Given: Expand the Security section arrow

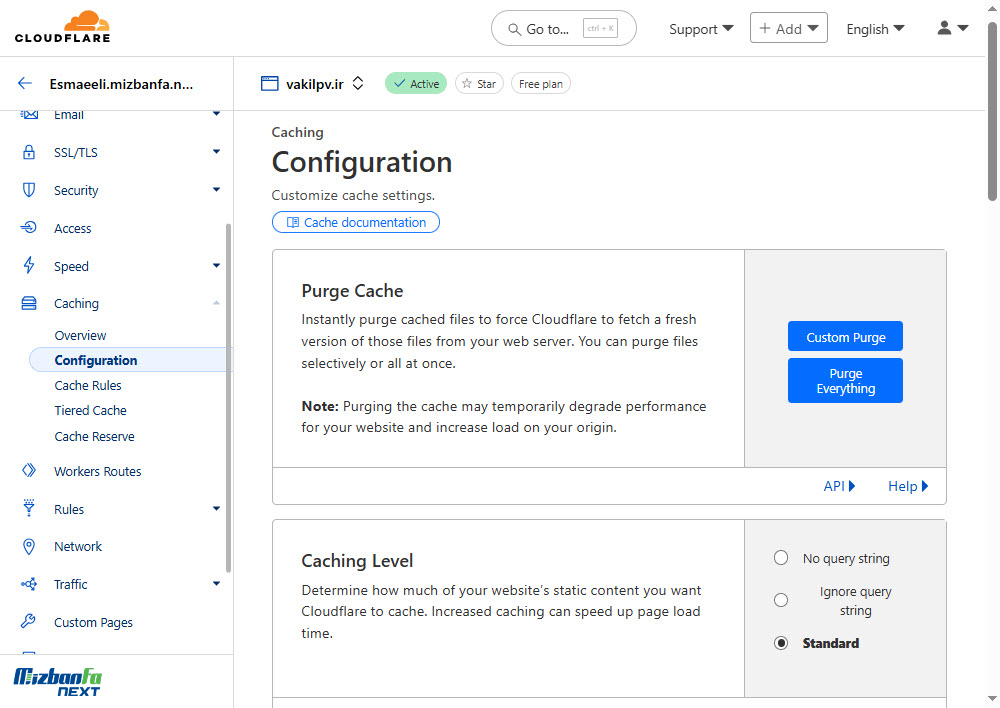Looking at the screenshot, I should click(217, 189).
